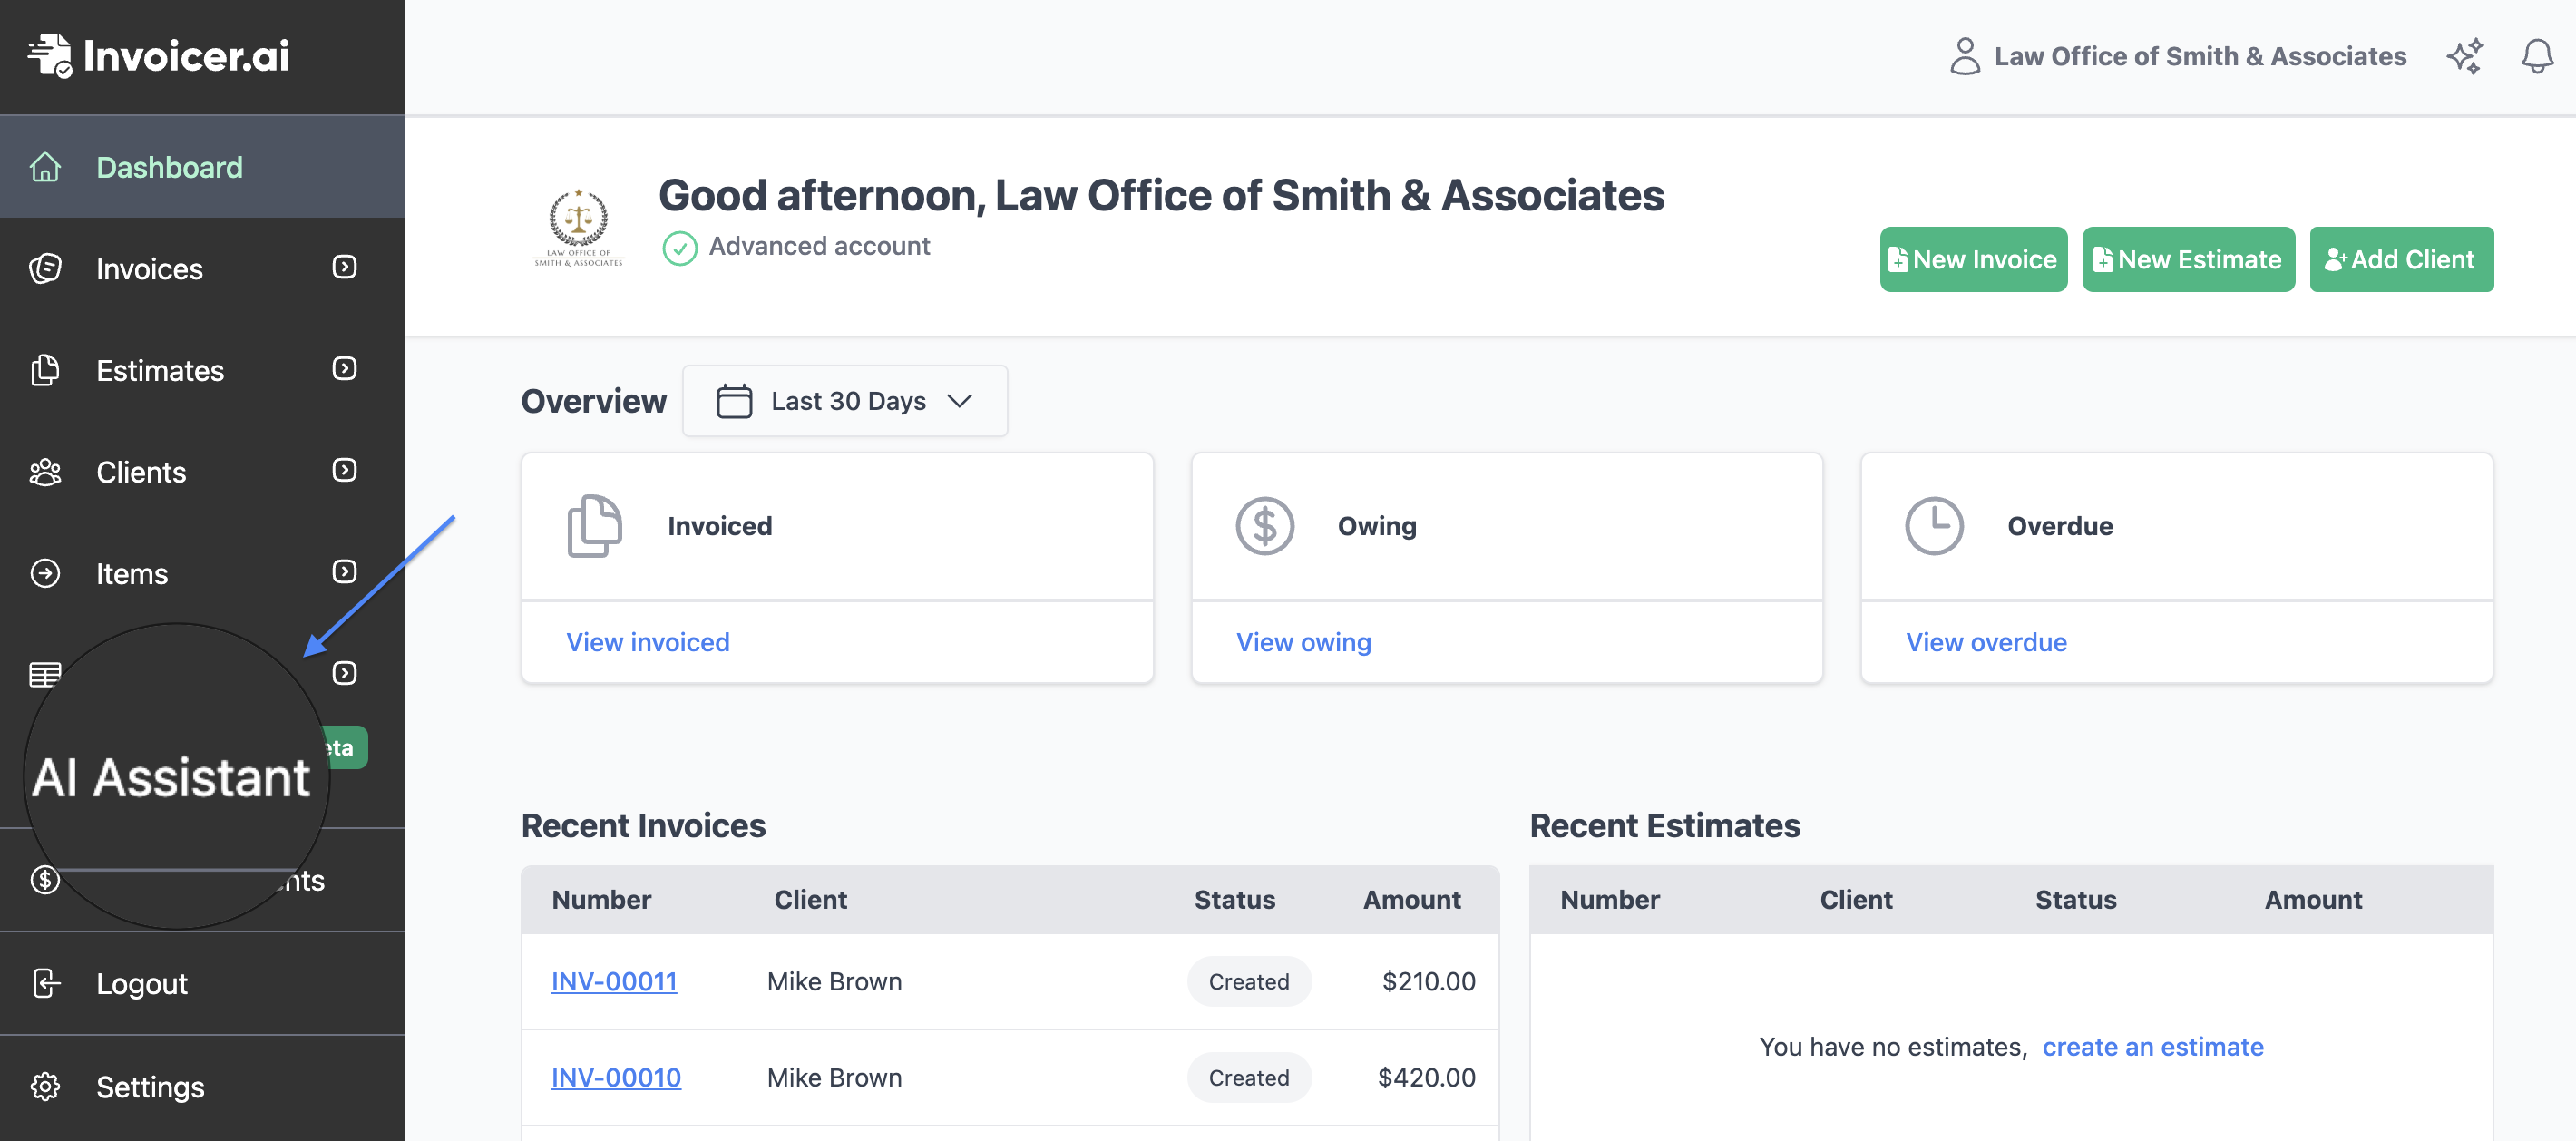
Task: Click the Owing dollar icon
Action: pyautogui.click(x=1266, y=525)
